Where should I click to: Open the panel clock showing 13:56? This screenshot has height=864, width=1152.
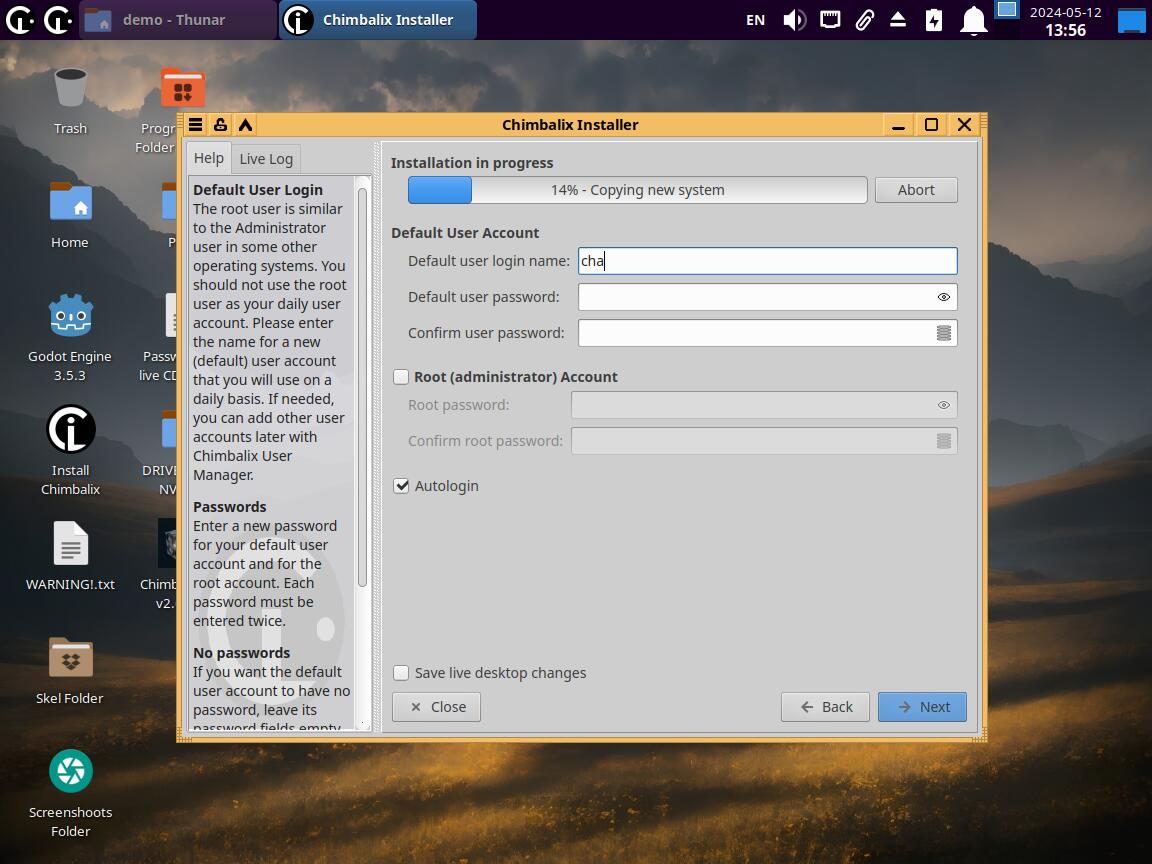point(1065,21)
